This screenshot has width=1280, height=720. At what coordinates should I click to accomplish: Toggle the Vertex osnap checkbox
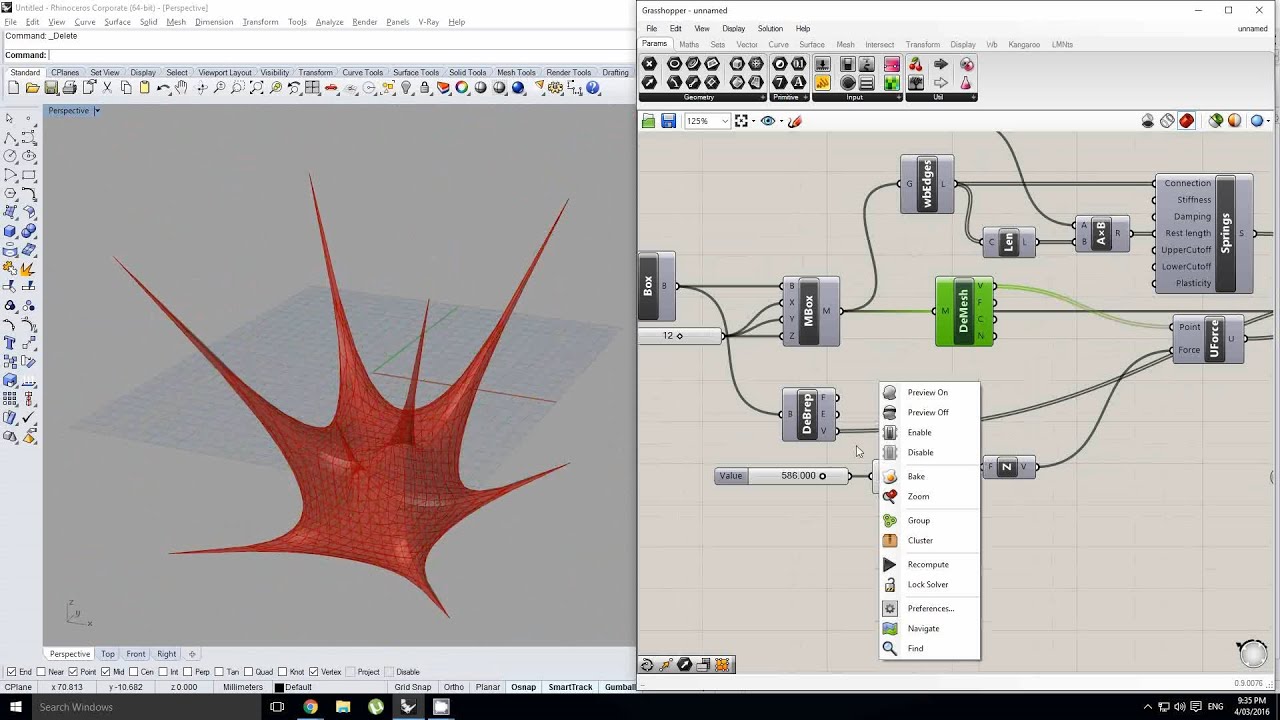point(313,672)
